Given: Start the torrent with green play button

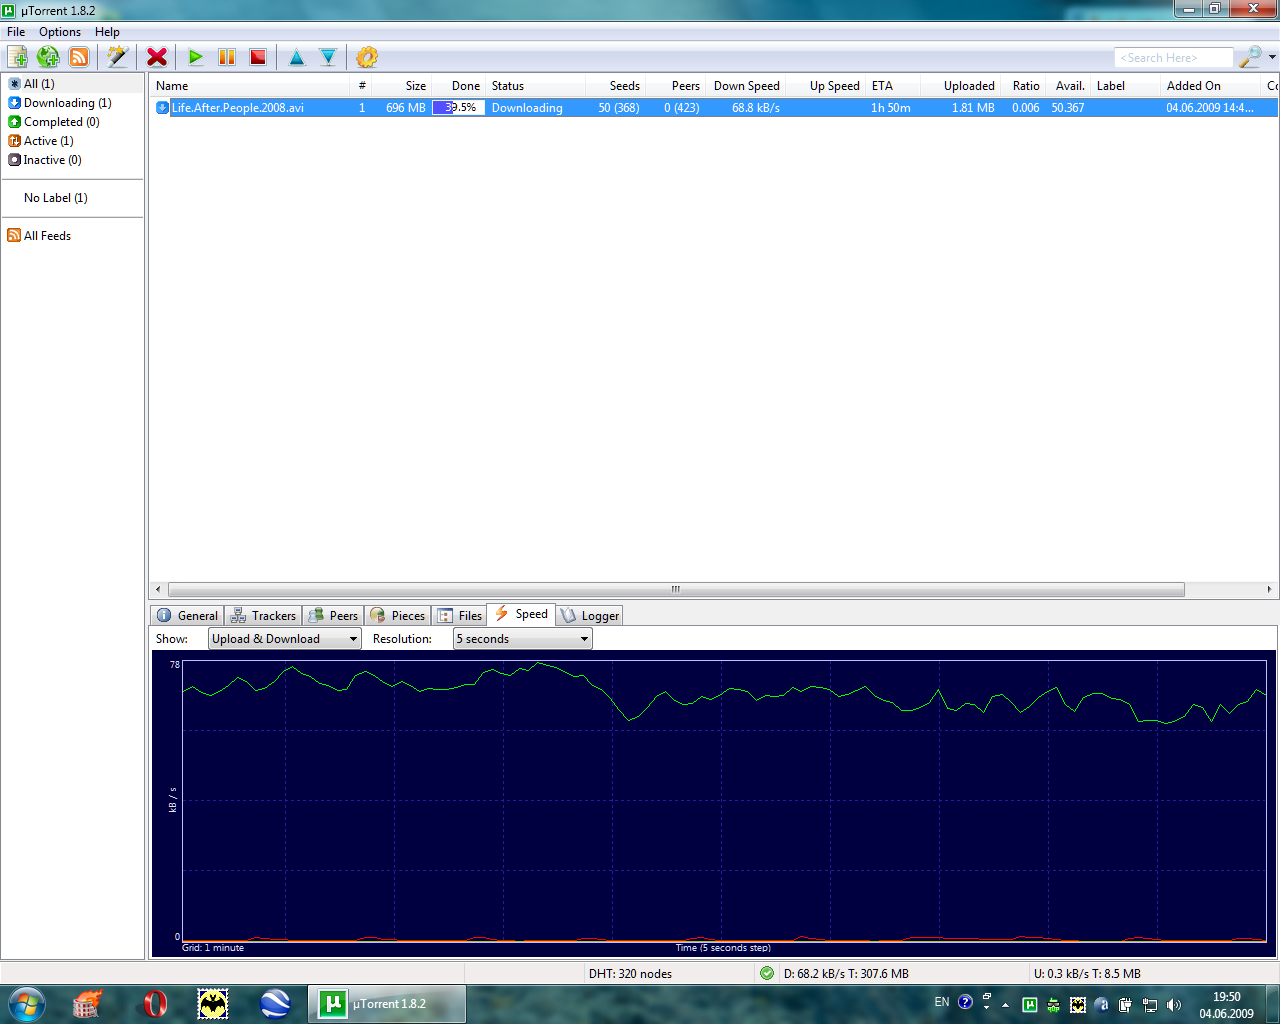Looking at the screenshot, I should click(x=196, y=57).
